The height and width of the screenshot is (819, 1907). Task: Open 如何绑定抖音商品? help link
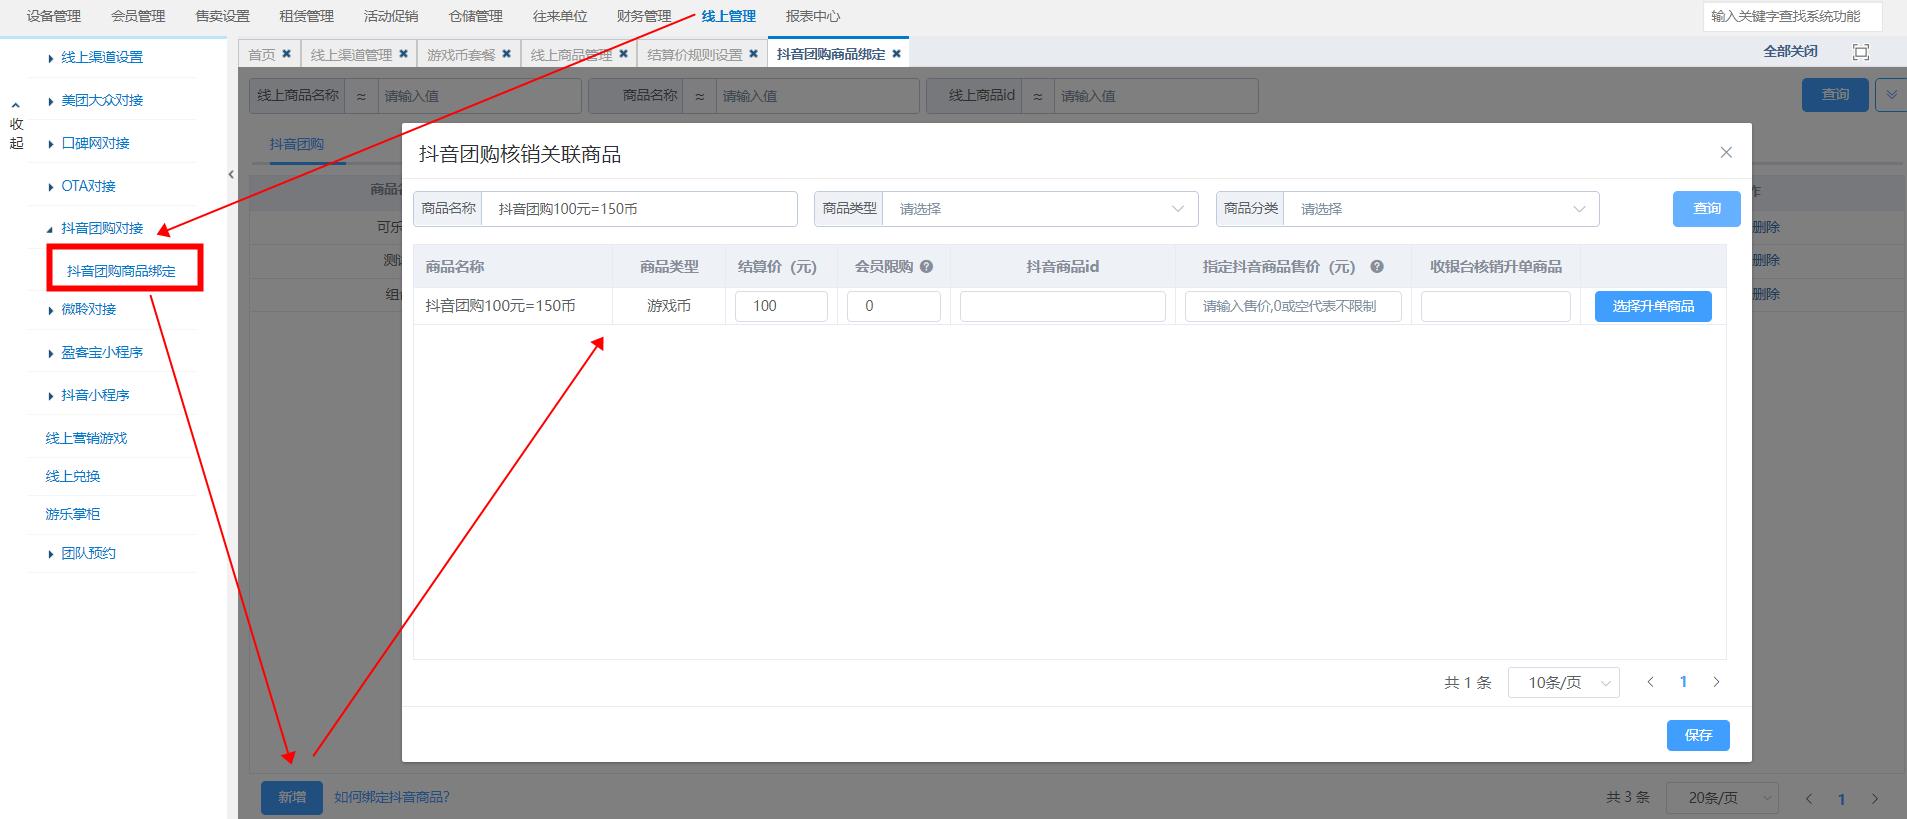392,797
